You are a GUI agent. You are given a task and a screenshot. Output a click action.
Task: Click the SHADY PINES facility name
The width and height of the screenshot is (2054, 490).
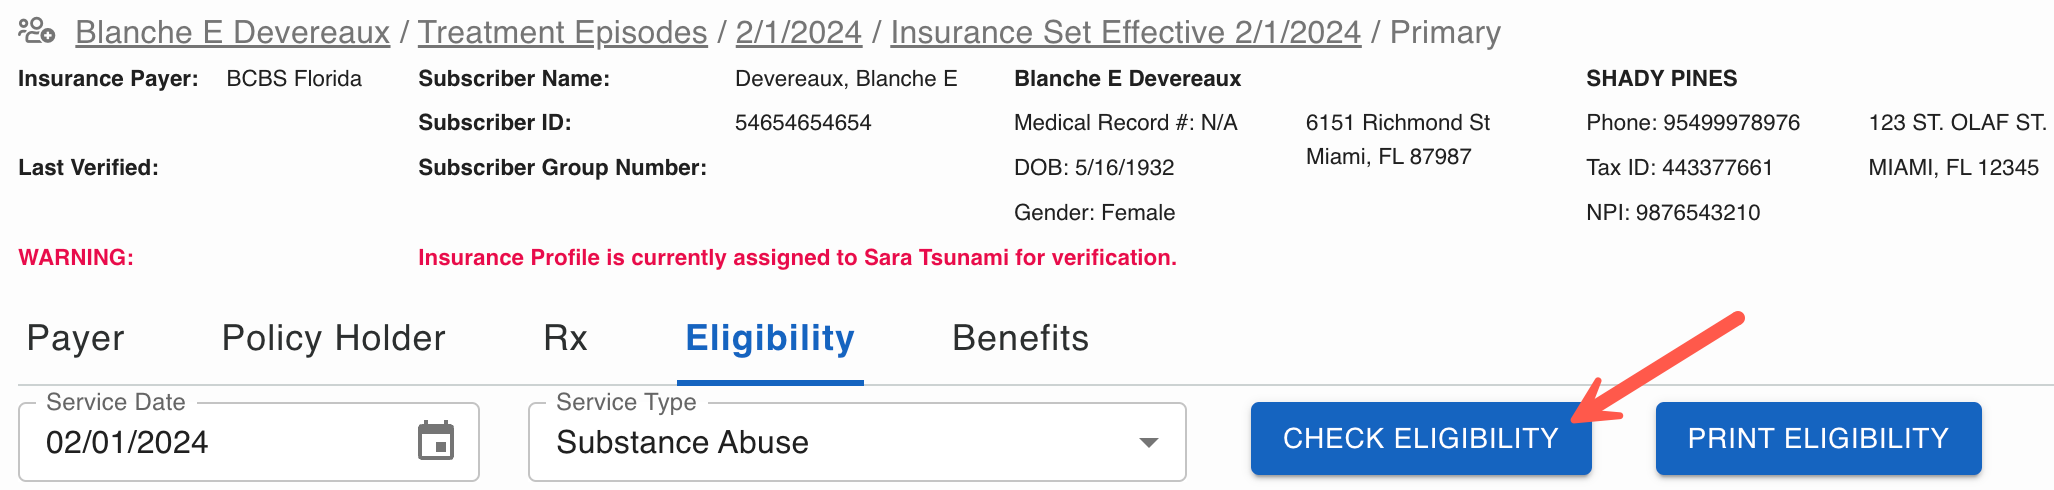click(1661, 78)
